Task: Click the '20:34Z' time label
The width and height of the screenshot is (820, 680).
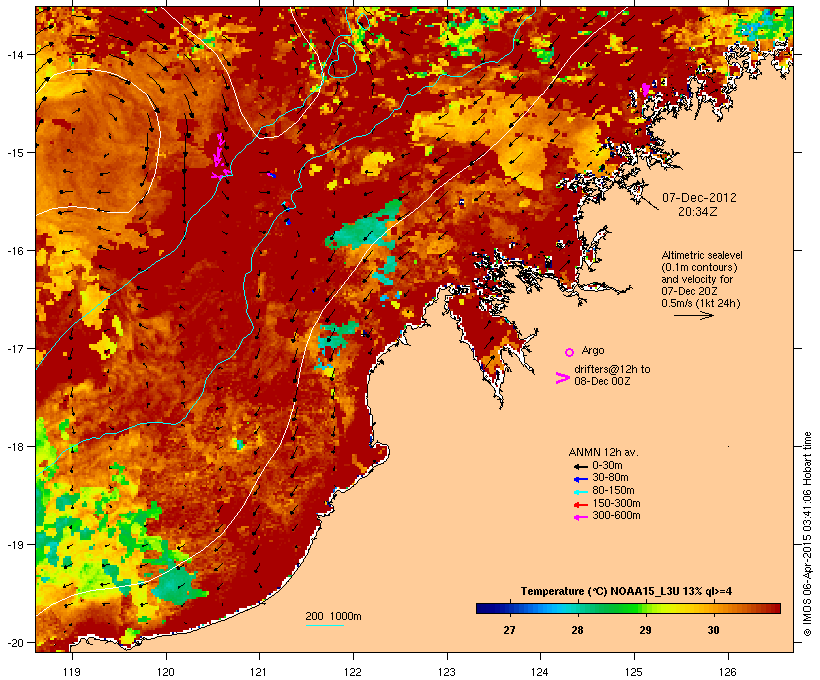Action: click(698, 212)
